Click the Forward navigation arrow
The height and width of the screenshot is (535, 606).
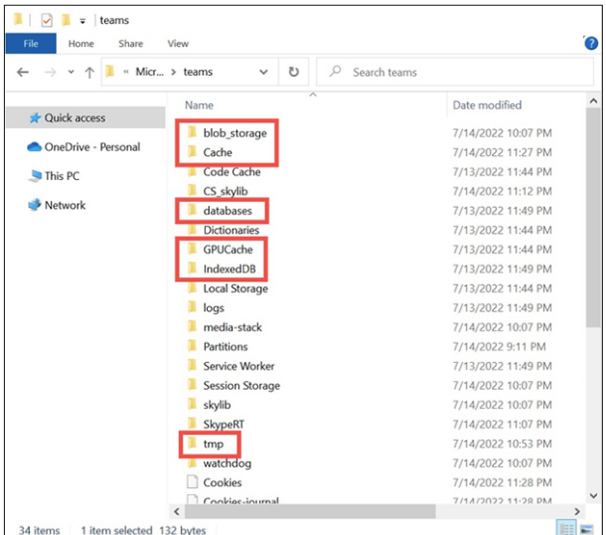click(x=50, y=72)
